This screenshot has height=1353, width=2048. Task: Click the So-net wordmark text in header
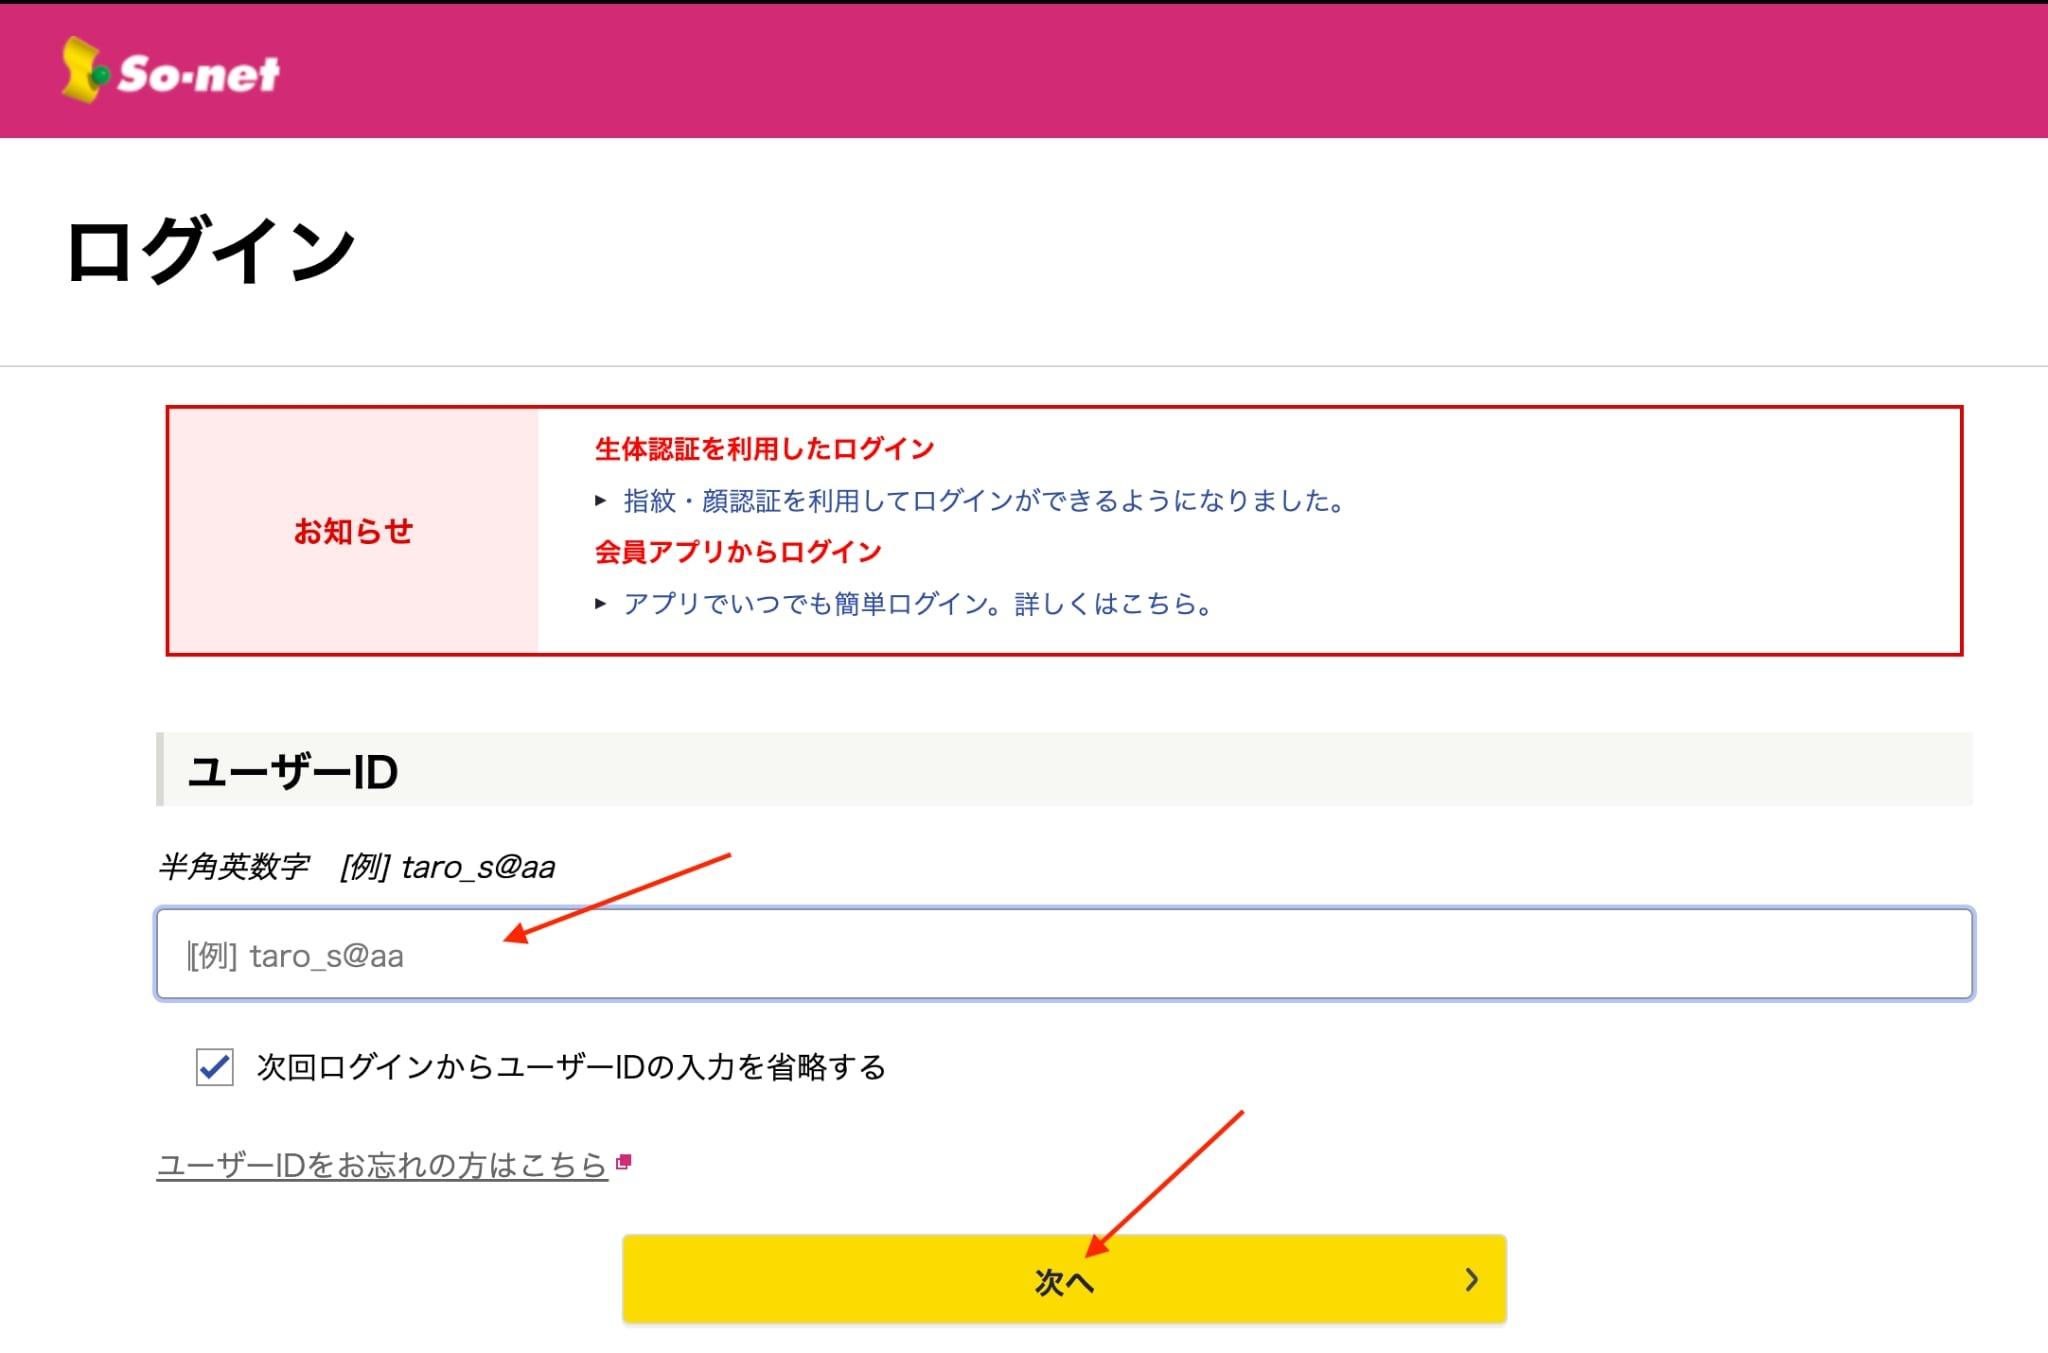pos(199,74)
